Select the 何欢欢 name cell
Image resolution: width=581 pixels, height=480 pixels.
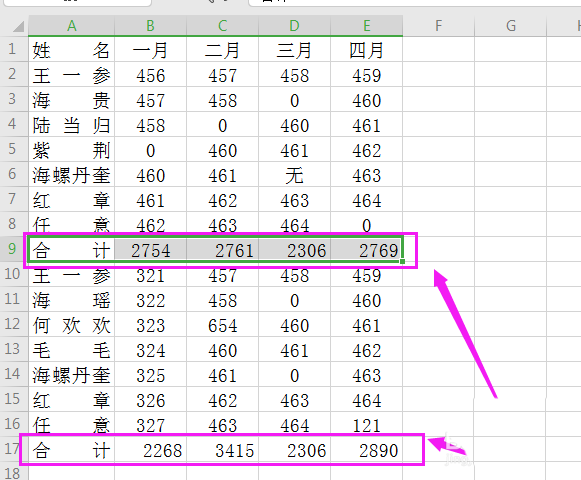click(x=72, y=324)
